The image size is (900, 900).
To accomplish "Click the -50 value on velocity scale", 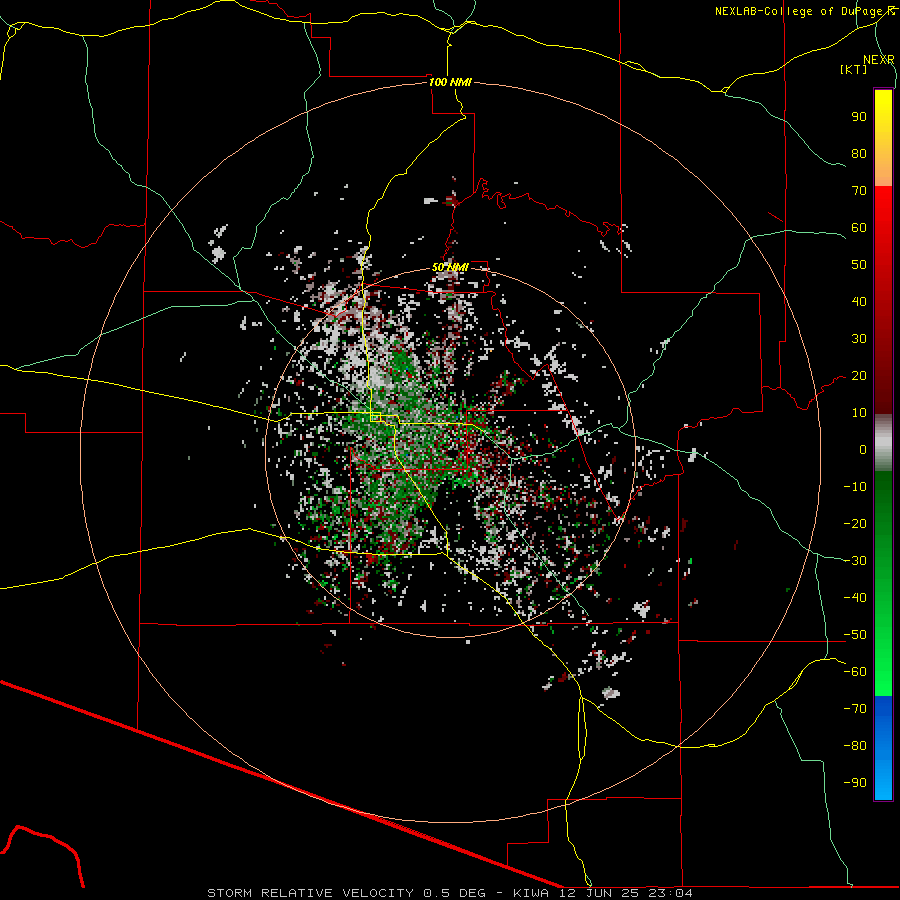I will pyautogui.click(x=855, y=635).
